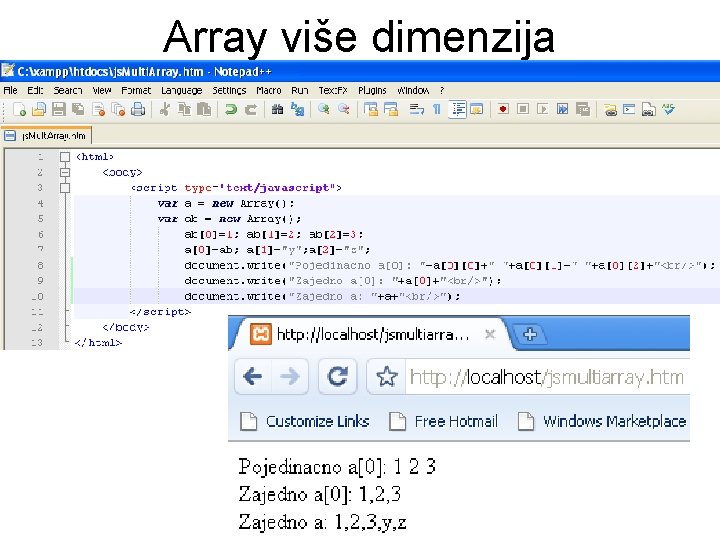Click the closing '</script>' tag line
The height and width of the screenshot is (540, 720).
click(160, 312)
